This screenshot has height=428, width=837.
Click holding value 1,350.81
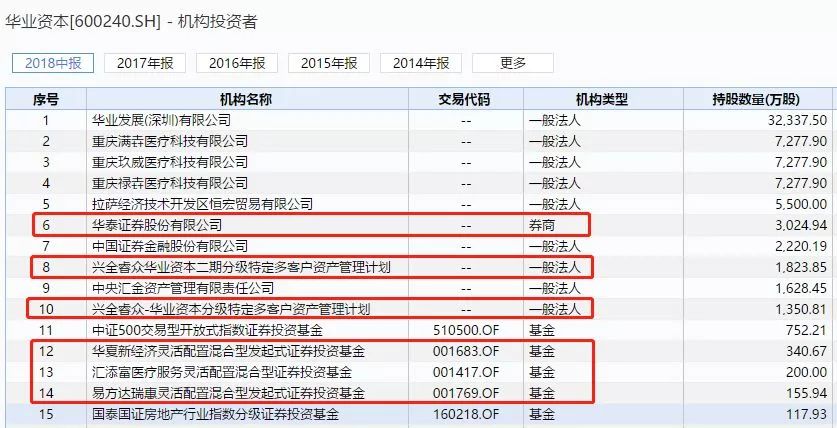(801, 309)
